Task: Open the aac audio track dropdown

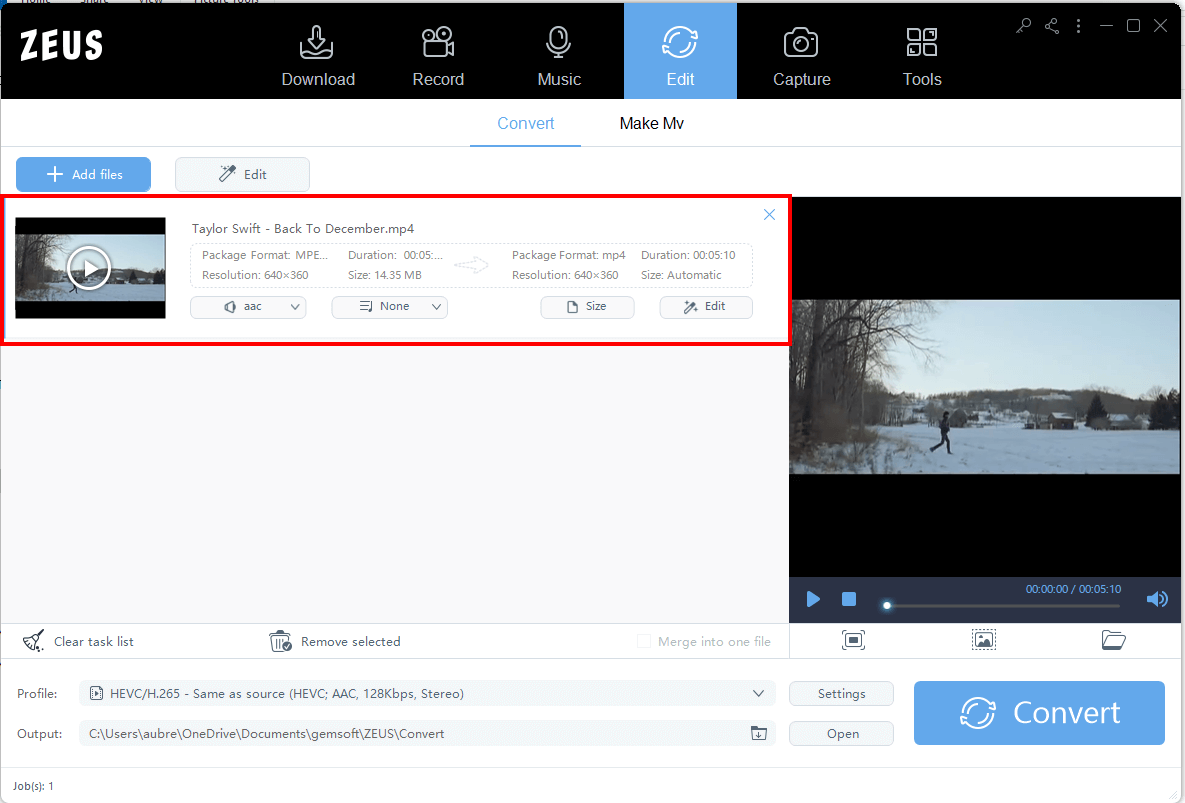Action: coord(248,307)
